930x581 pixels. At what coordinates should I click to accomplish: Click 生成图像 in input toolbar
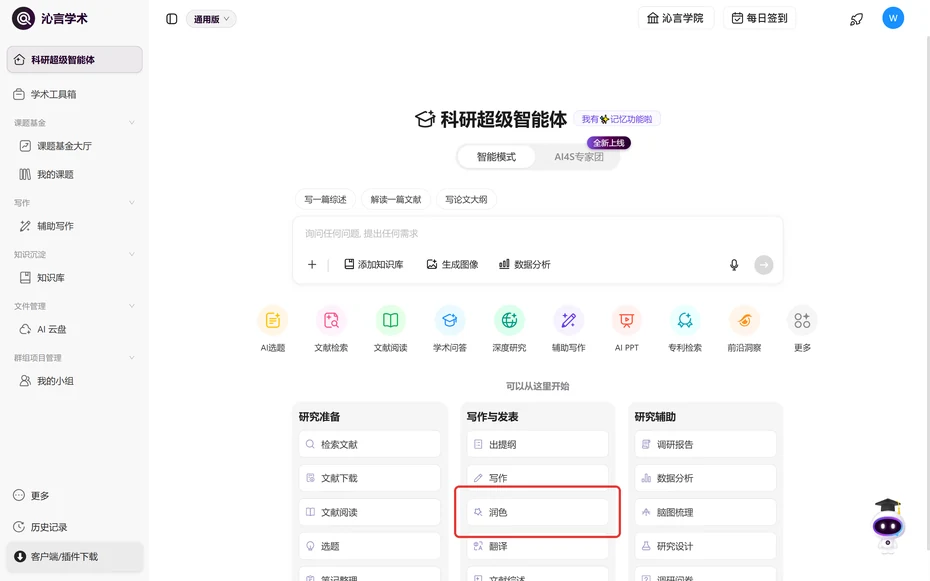pyautogui.click(x=452, y=264)
